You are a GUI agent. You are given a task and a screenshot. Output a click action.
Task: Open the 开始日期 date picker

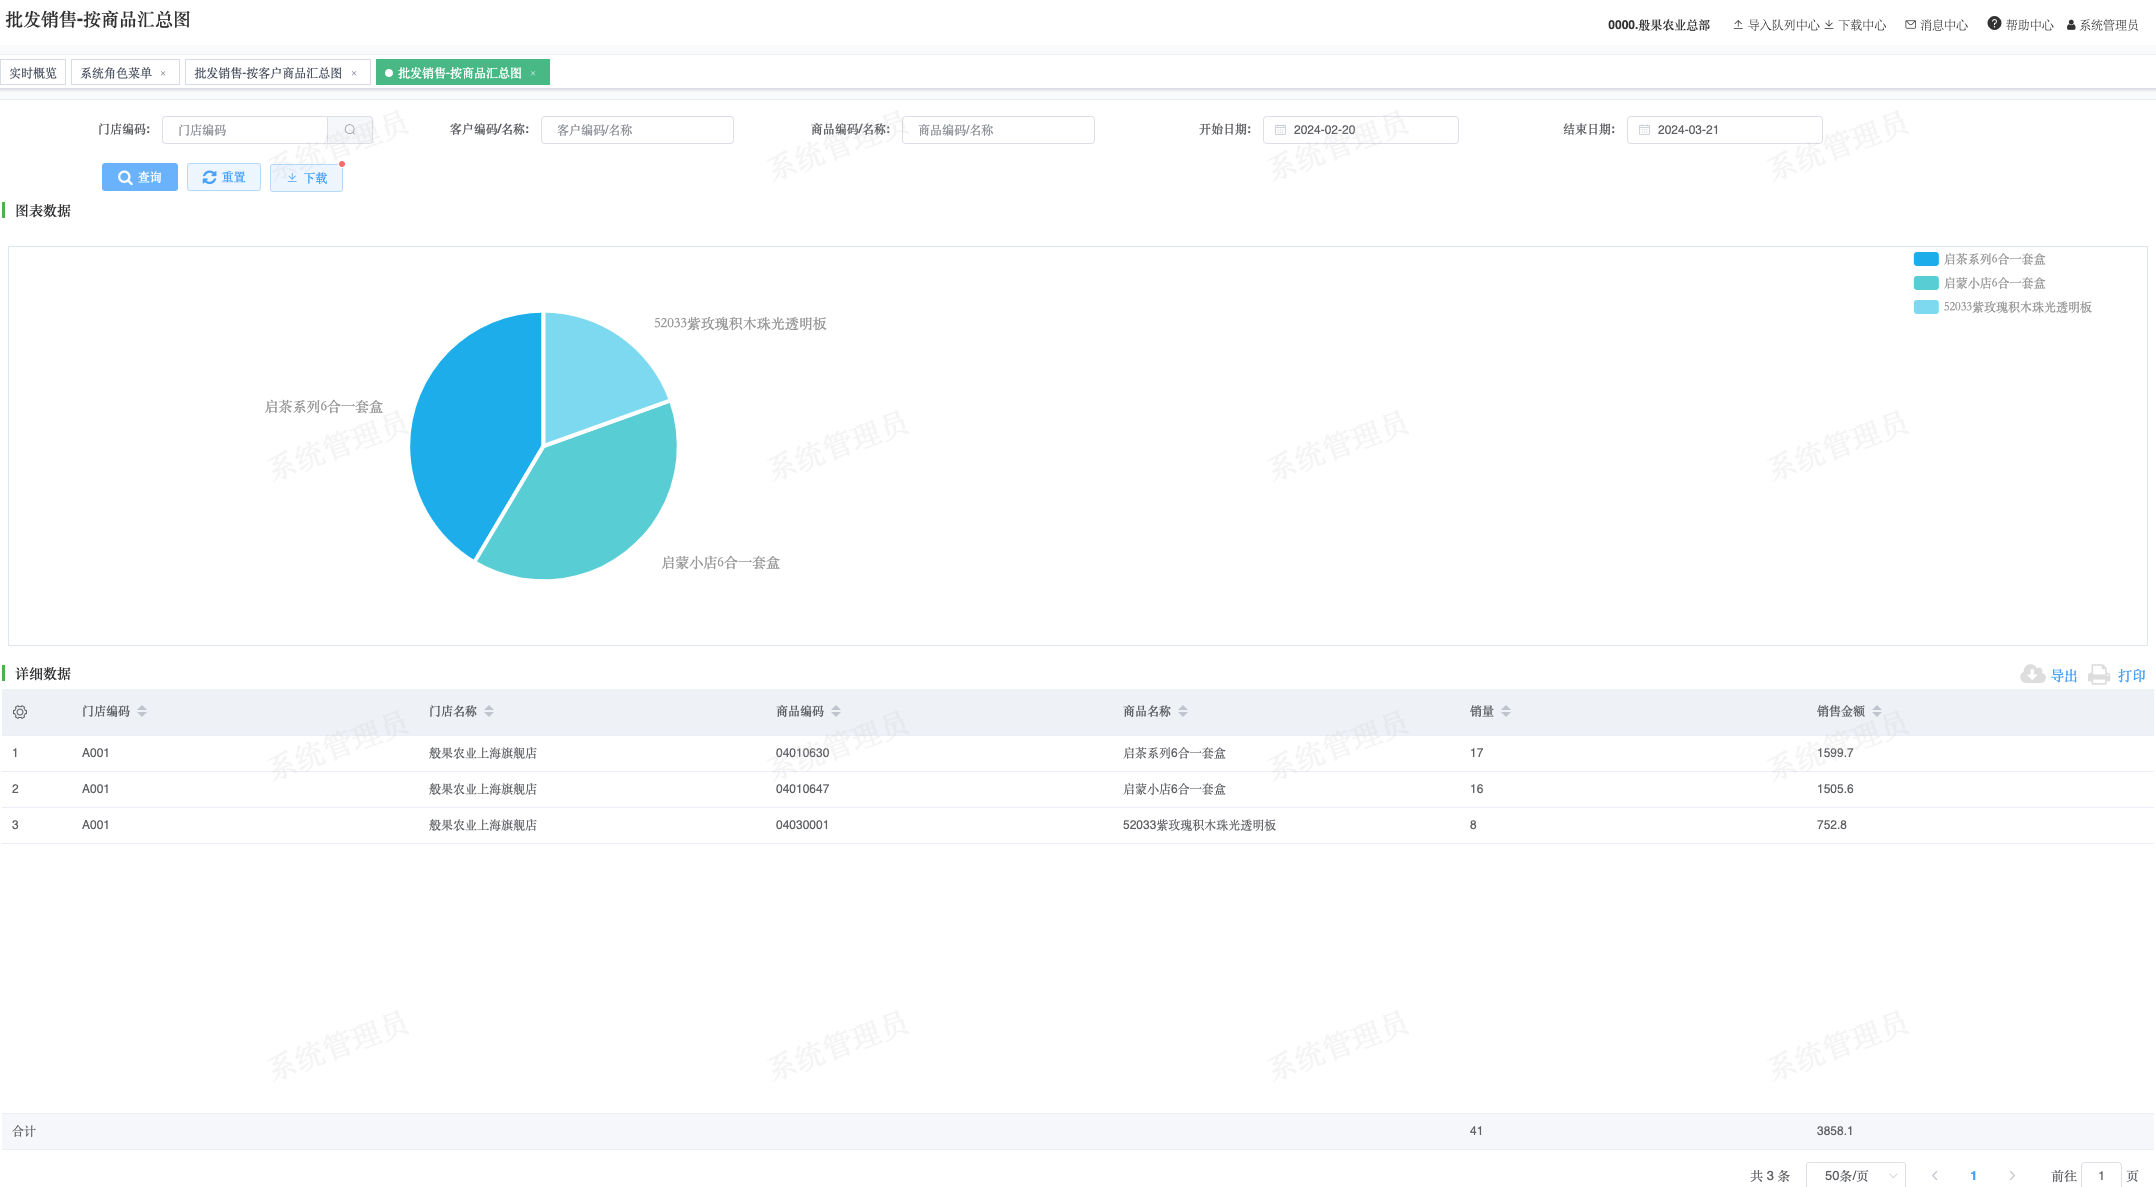tap(1360, 130)
